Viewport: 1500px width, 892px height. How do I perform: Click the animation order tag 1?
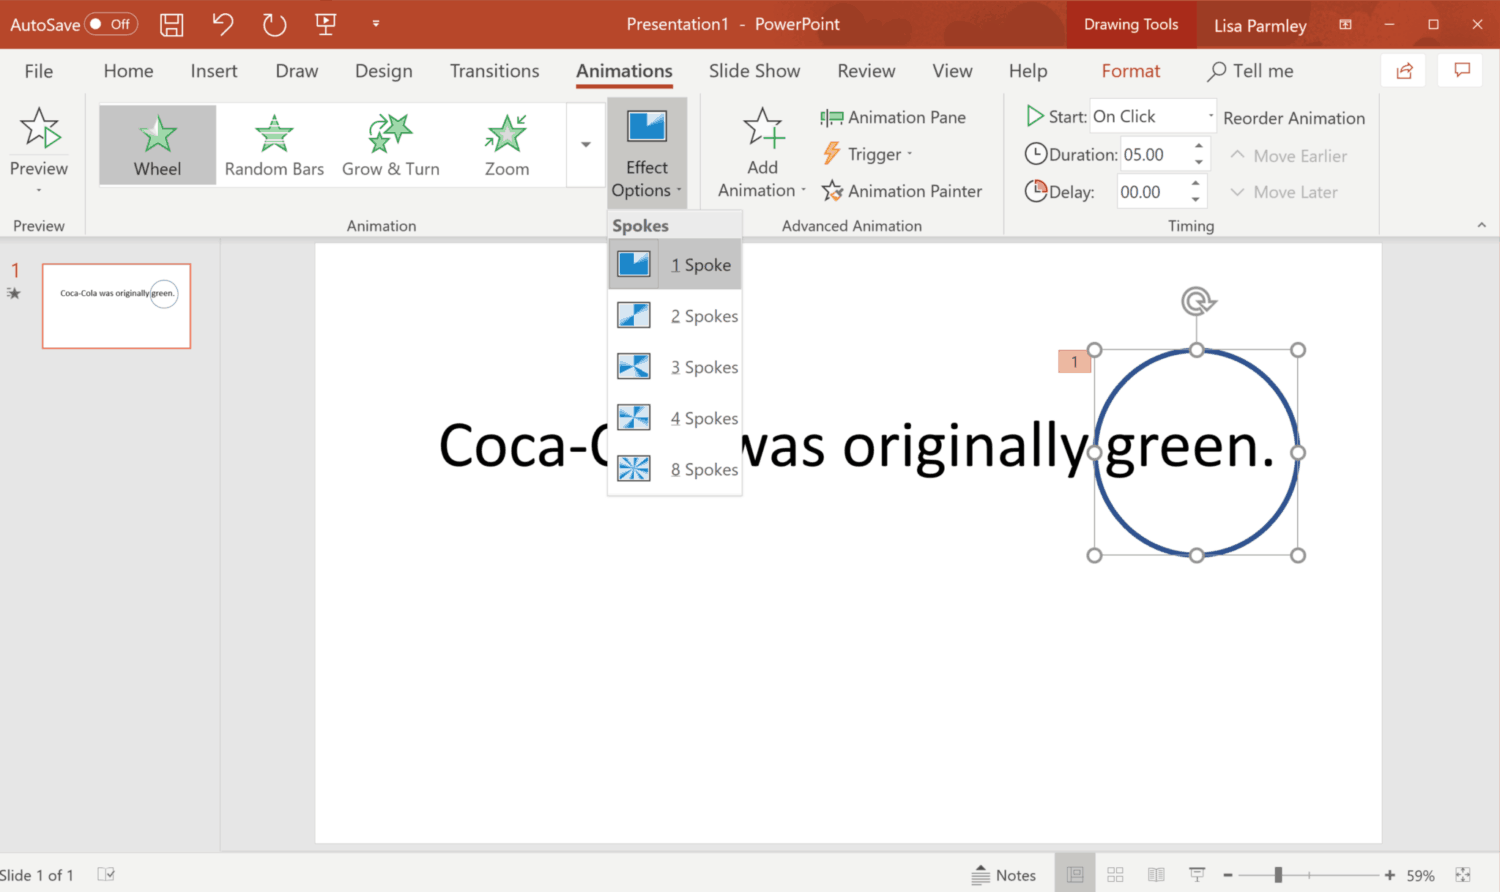(1075, 361)
